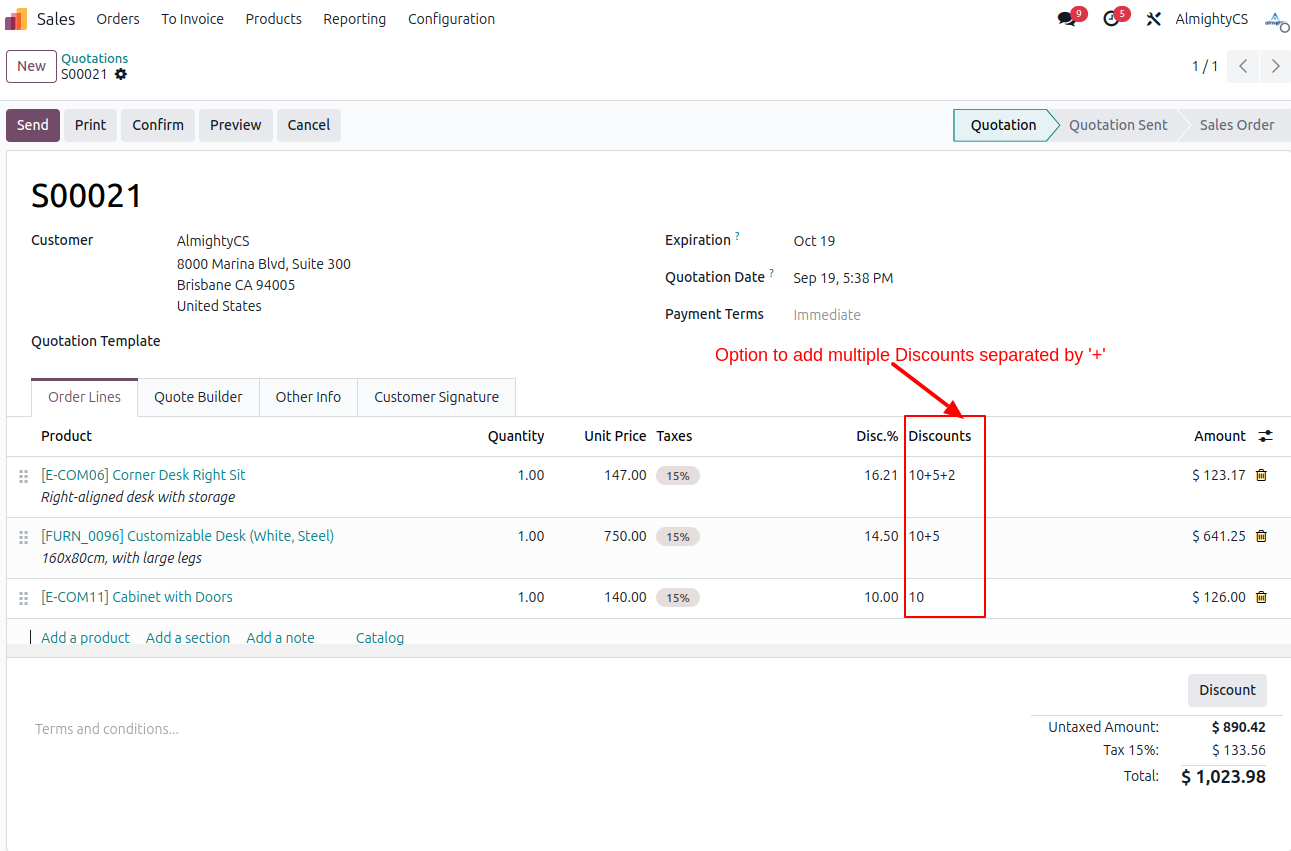Click the Sales app logo icon

click(16, 19)
